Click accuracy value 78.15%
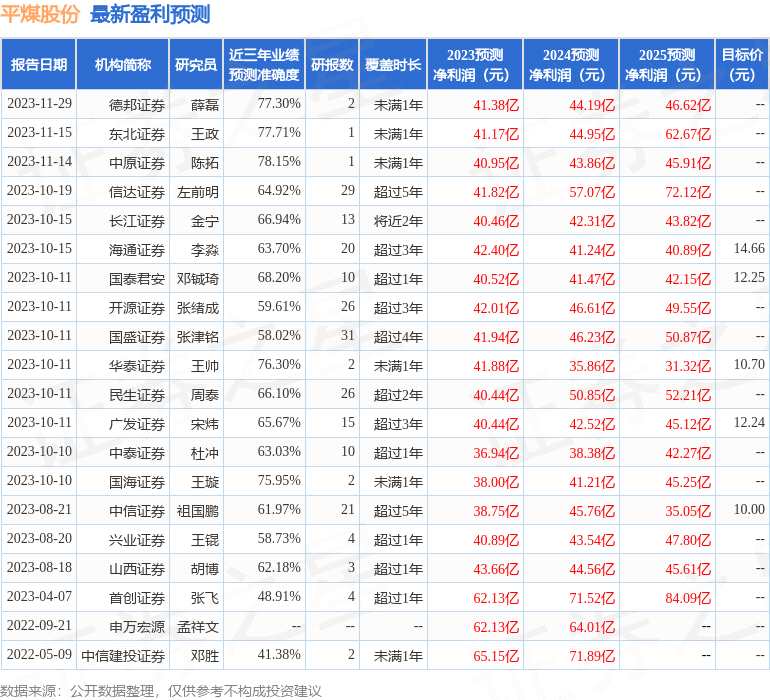This screenshot has height=700, width=770. (x=279, y=161)
